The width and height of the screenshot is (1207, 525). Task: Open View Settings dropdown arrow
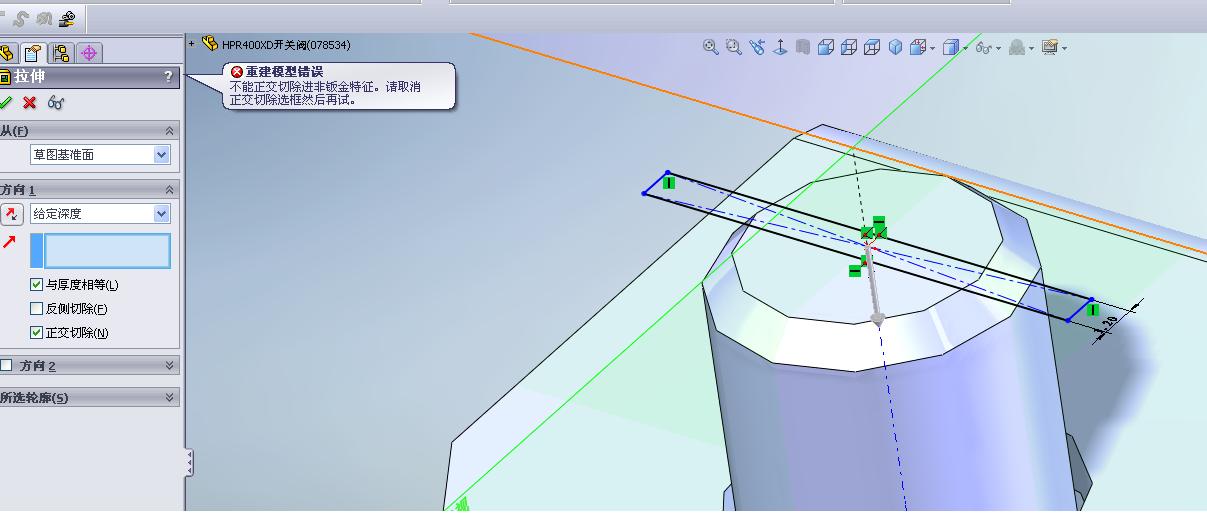[1064, 48]
